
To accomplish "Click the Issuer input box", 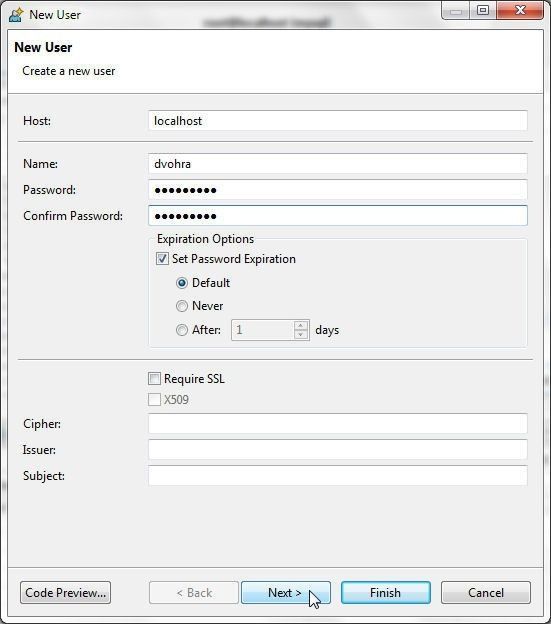I will tap(338, 450).
